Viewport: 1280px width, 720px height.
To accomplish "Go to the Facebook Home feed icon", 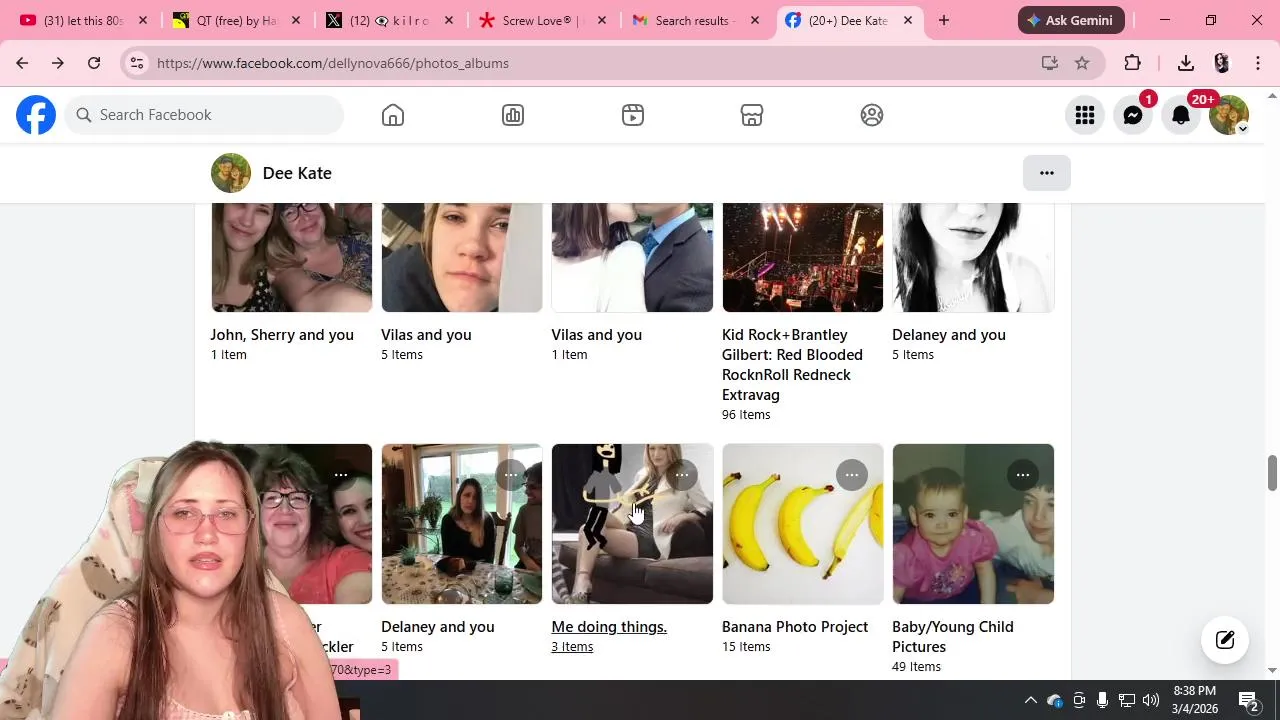I will tap(393, 115).
